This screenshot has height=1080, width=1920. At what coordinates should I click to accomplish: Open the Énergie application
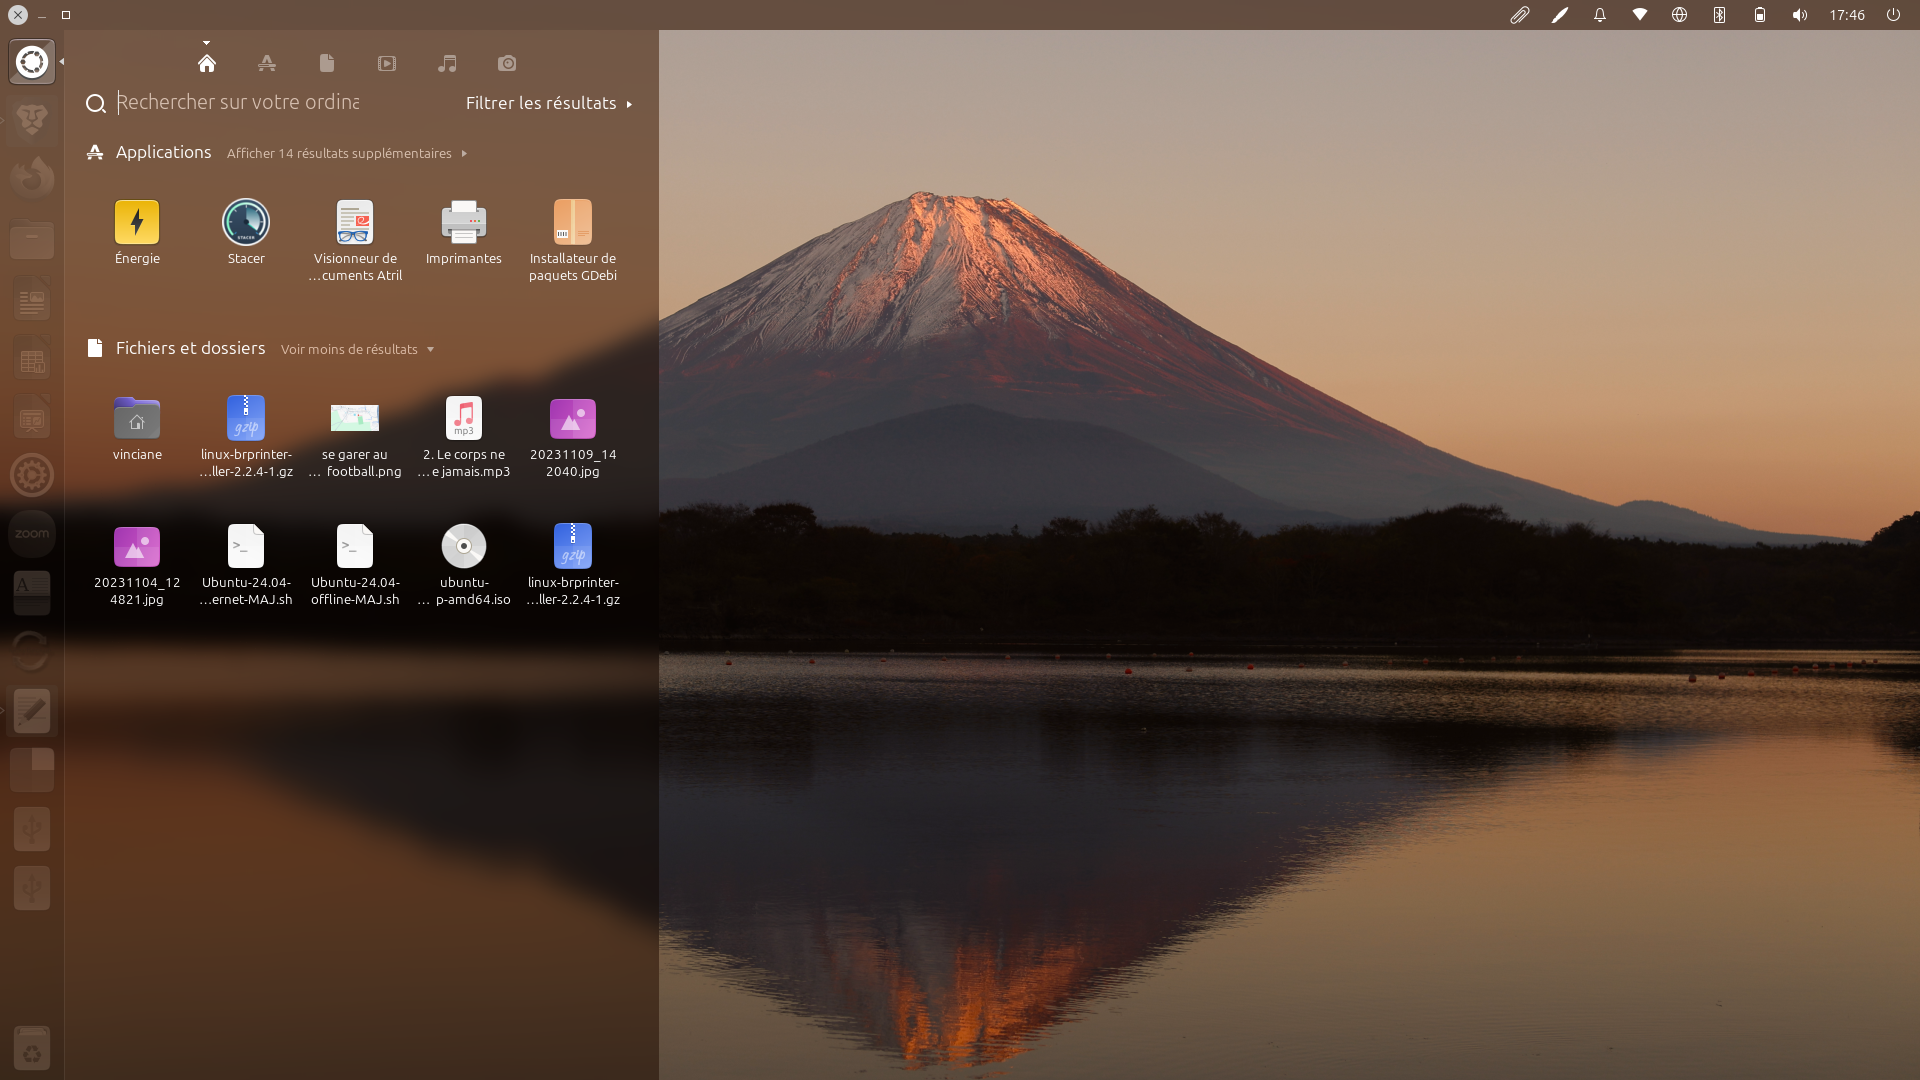coord(137,223)
